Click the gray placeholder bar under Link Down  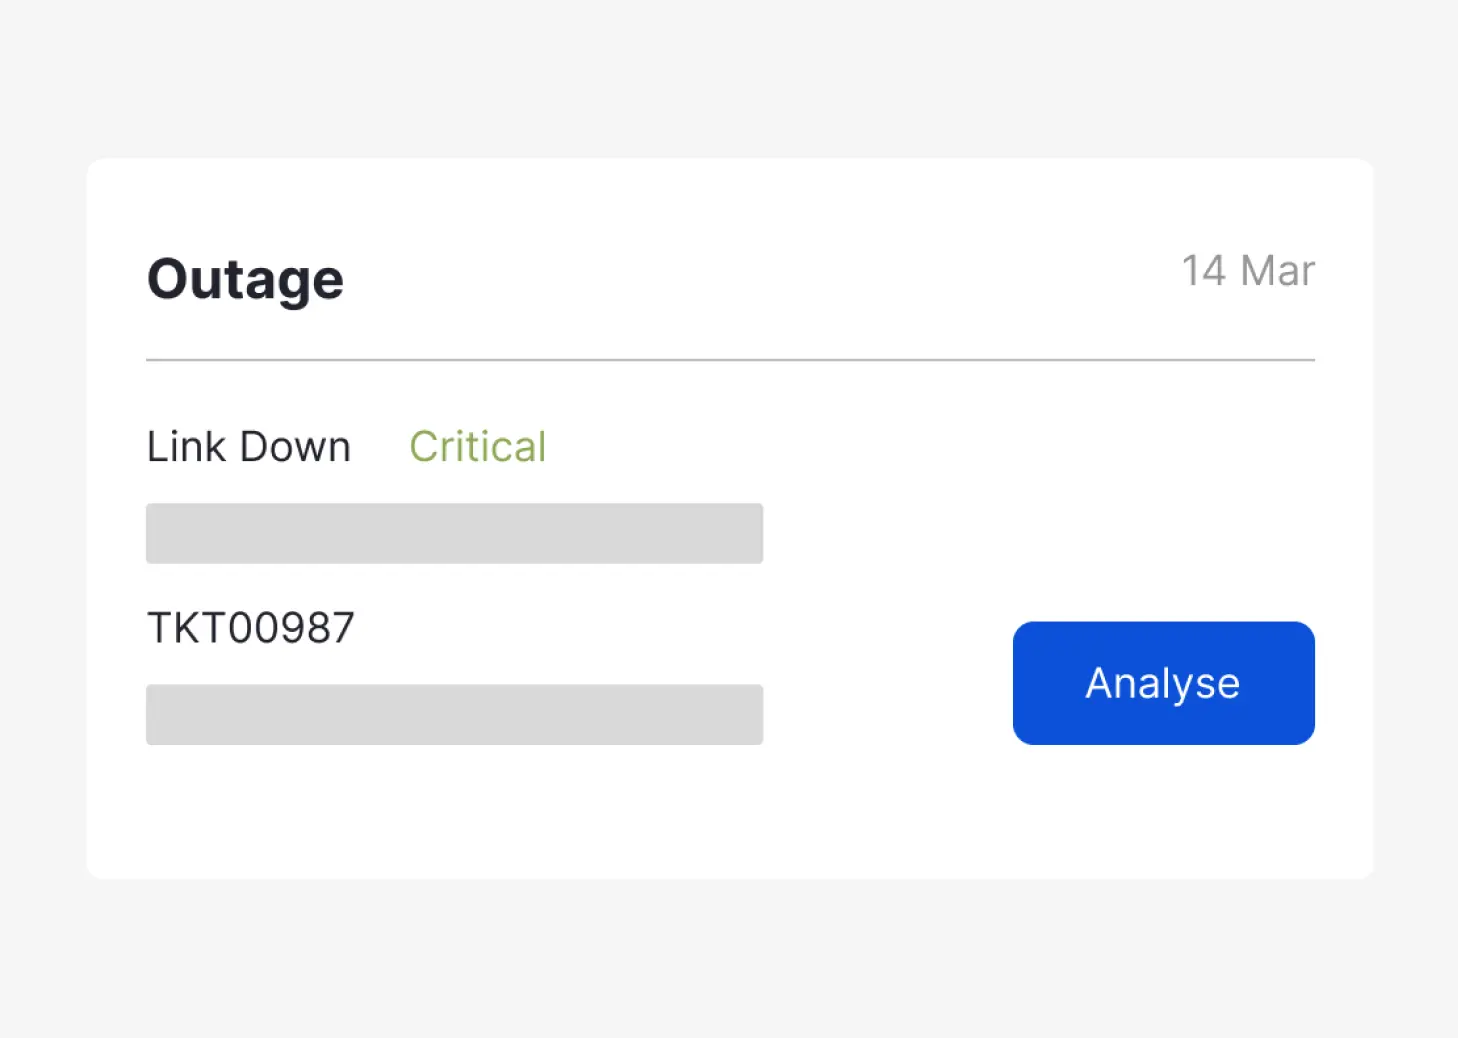[x=454, y=533]
